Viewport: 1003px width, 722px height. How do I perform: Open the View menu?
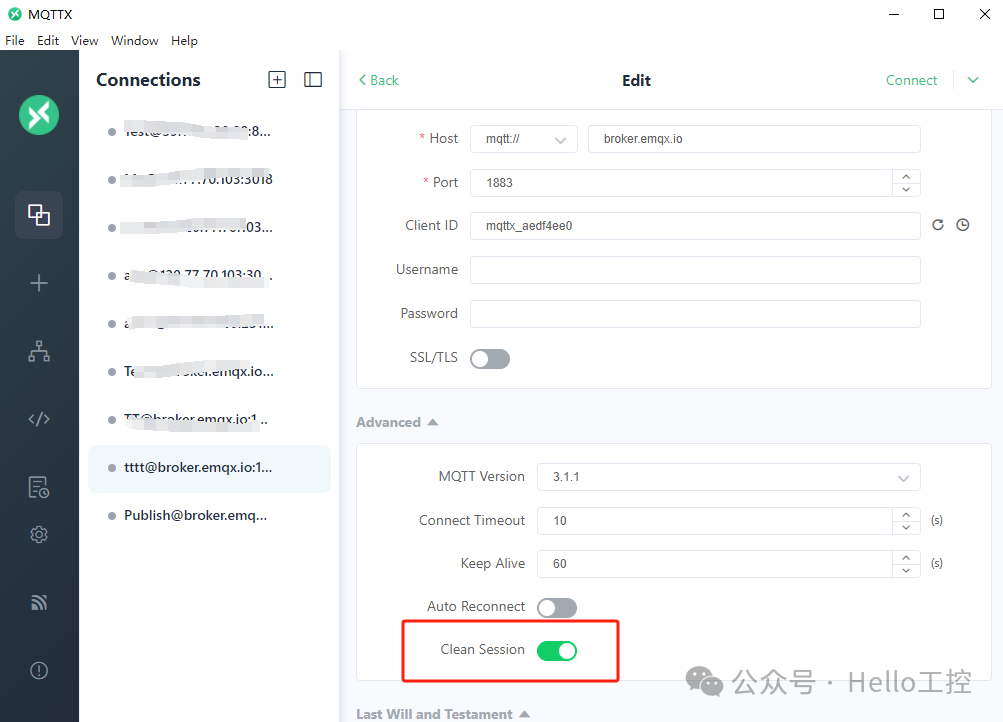[x=84, y=40]
